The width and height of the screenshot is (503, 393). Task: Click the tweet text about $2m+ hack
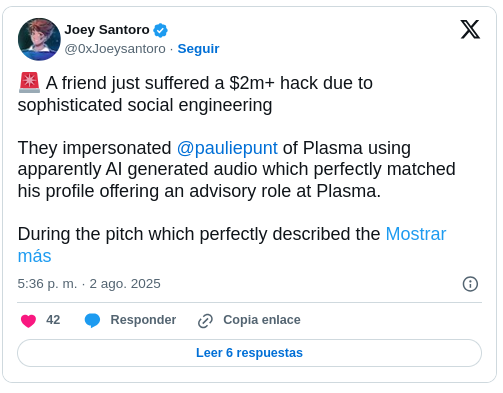point(195,94)
